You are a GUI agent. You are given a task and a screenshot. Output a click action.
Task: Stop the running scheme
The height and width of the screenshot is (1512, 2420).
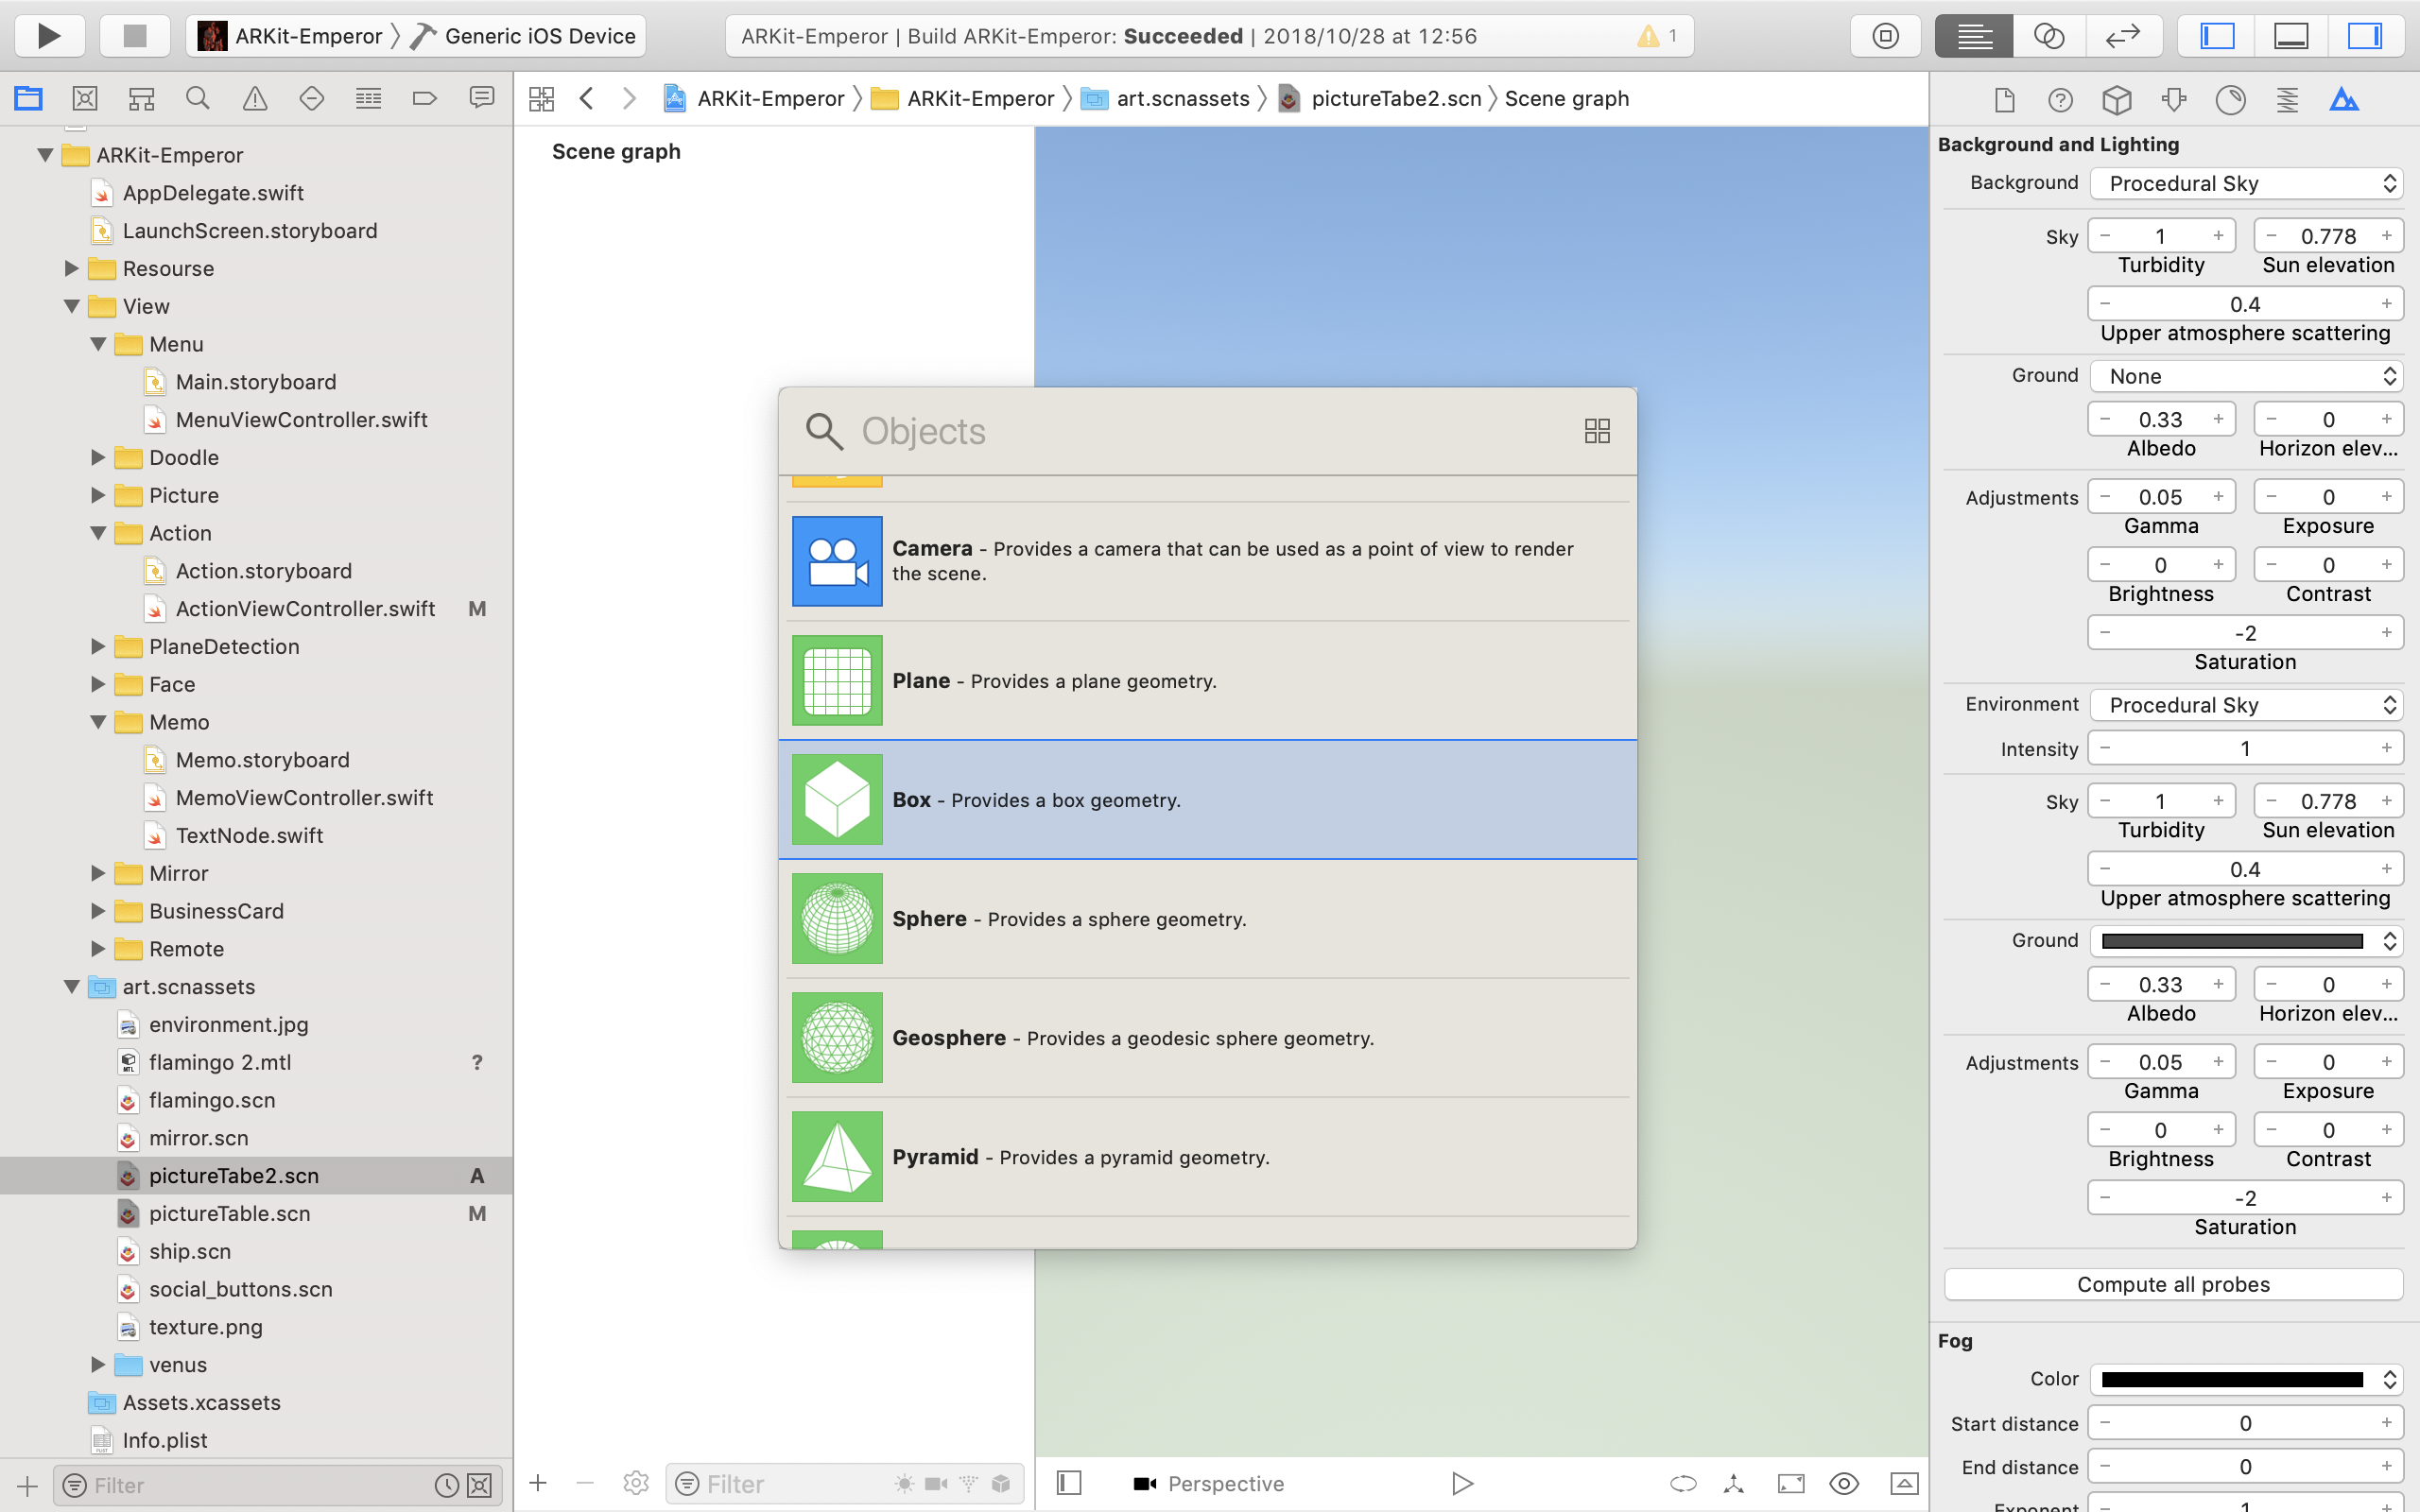(x=134, y=36)
